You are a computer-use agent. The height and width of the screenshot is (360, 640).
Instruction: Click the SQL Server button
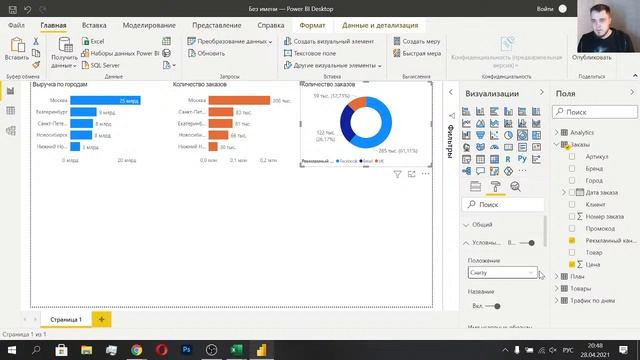100,65
